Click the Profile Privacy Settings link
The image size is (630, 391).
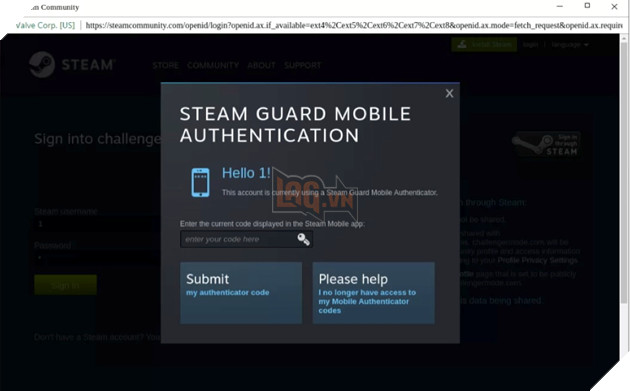point(537,260)
